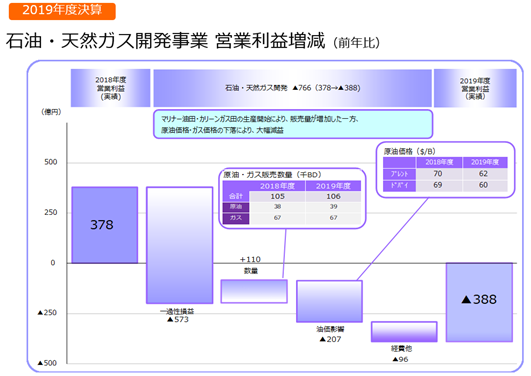Select the 原油 row label cell

click(x=236, y=207)
